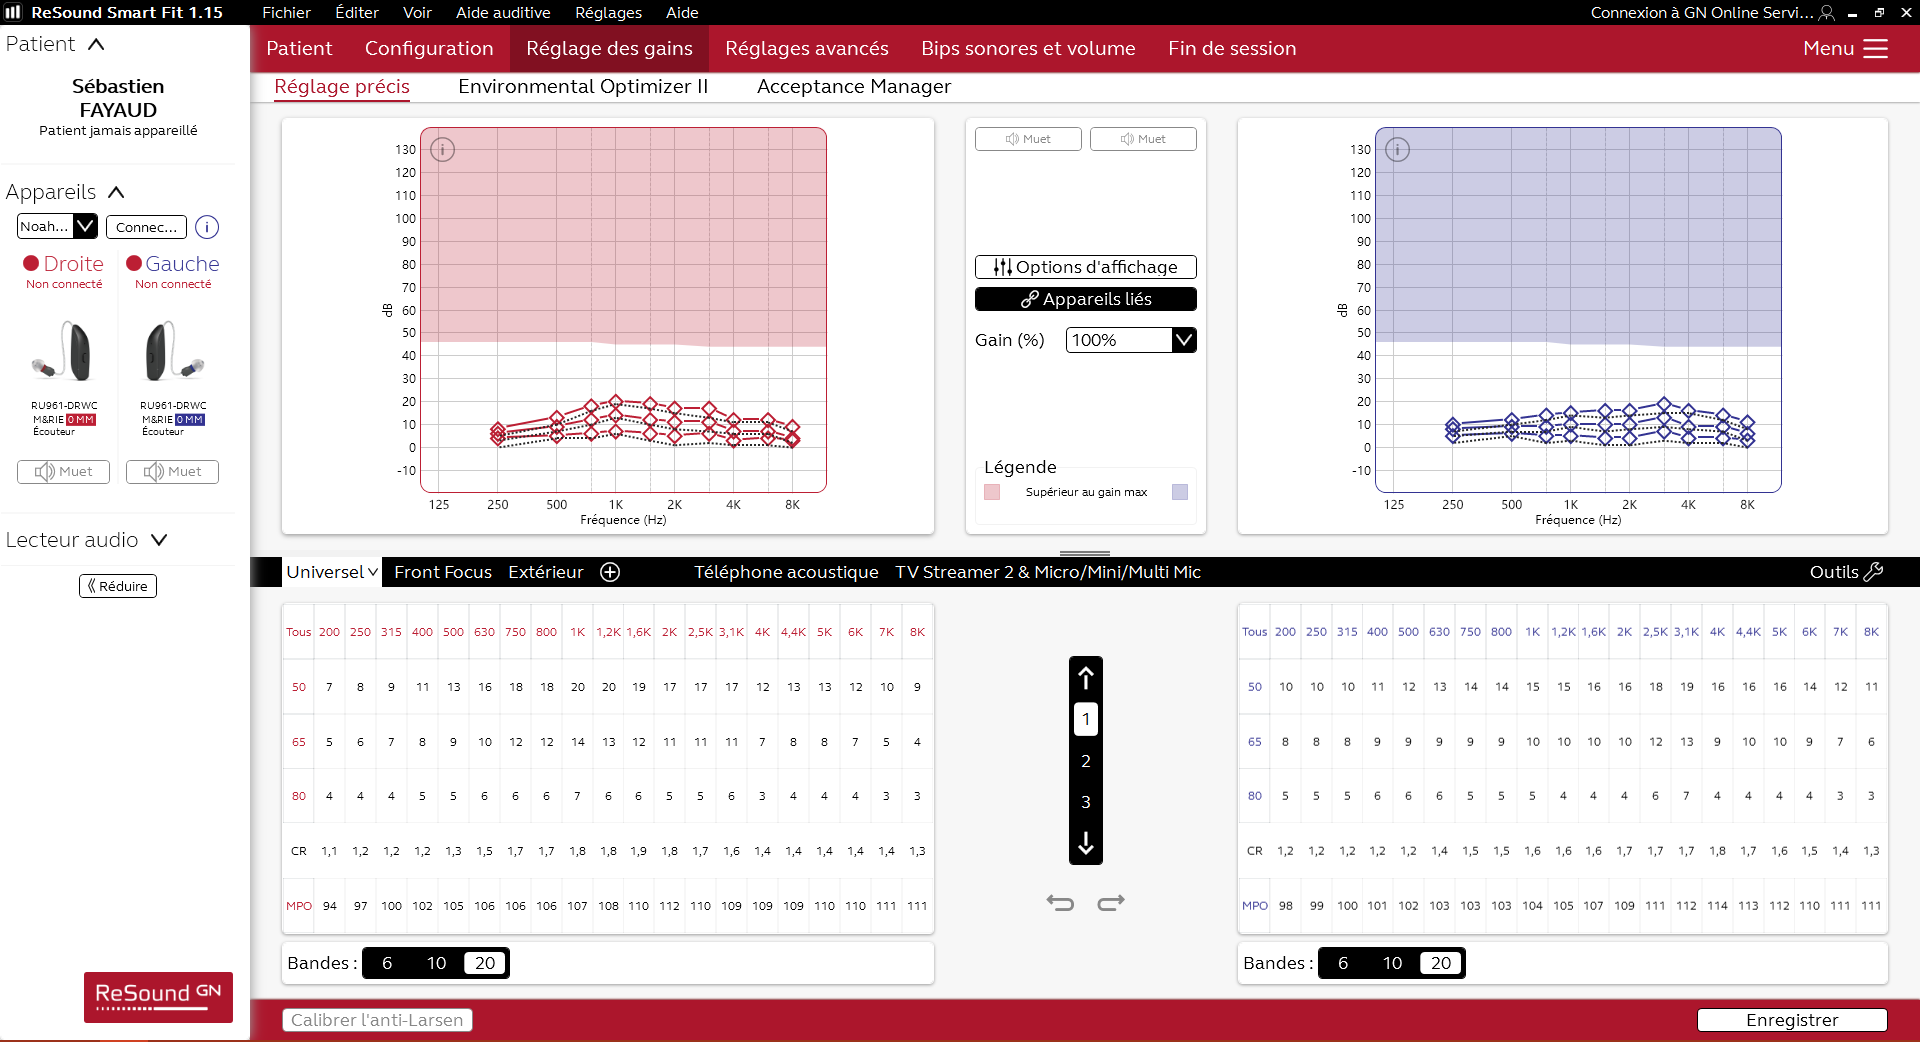This screenshot has width=1920, height=1042.
Task: Select Téléphone acoustique program
Action: pos(786,572)
